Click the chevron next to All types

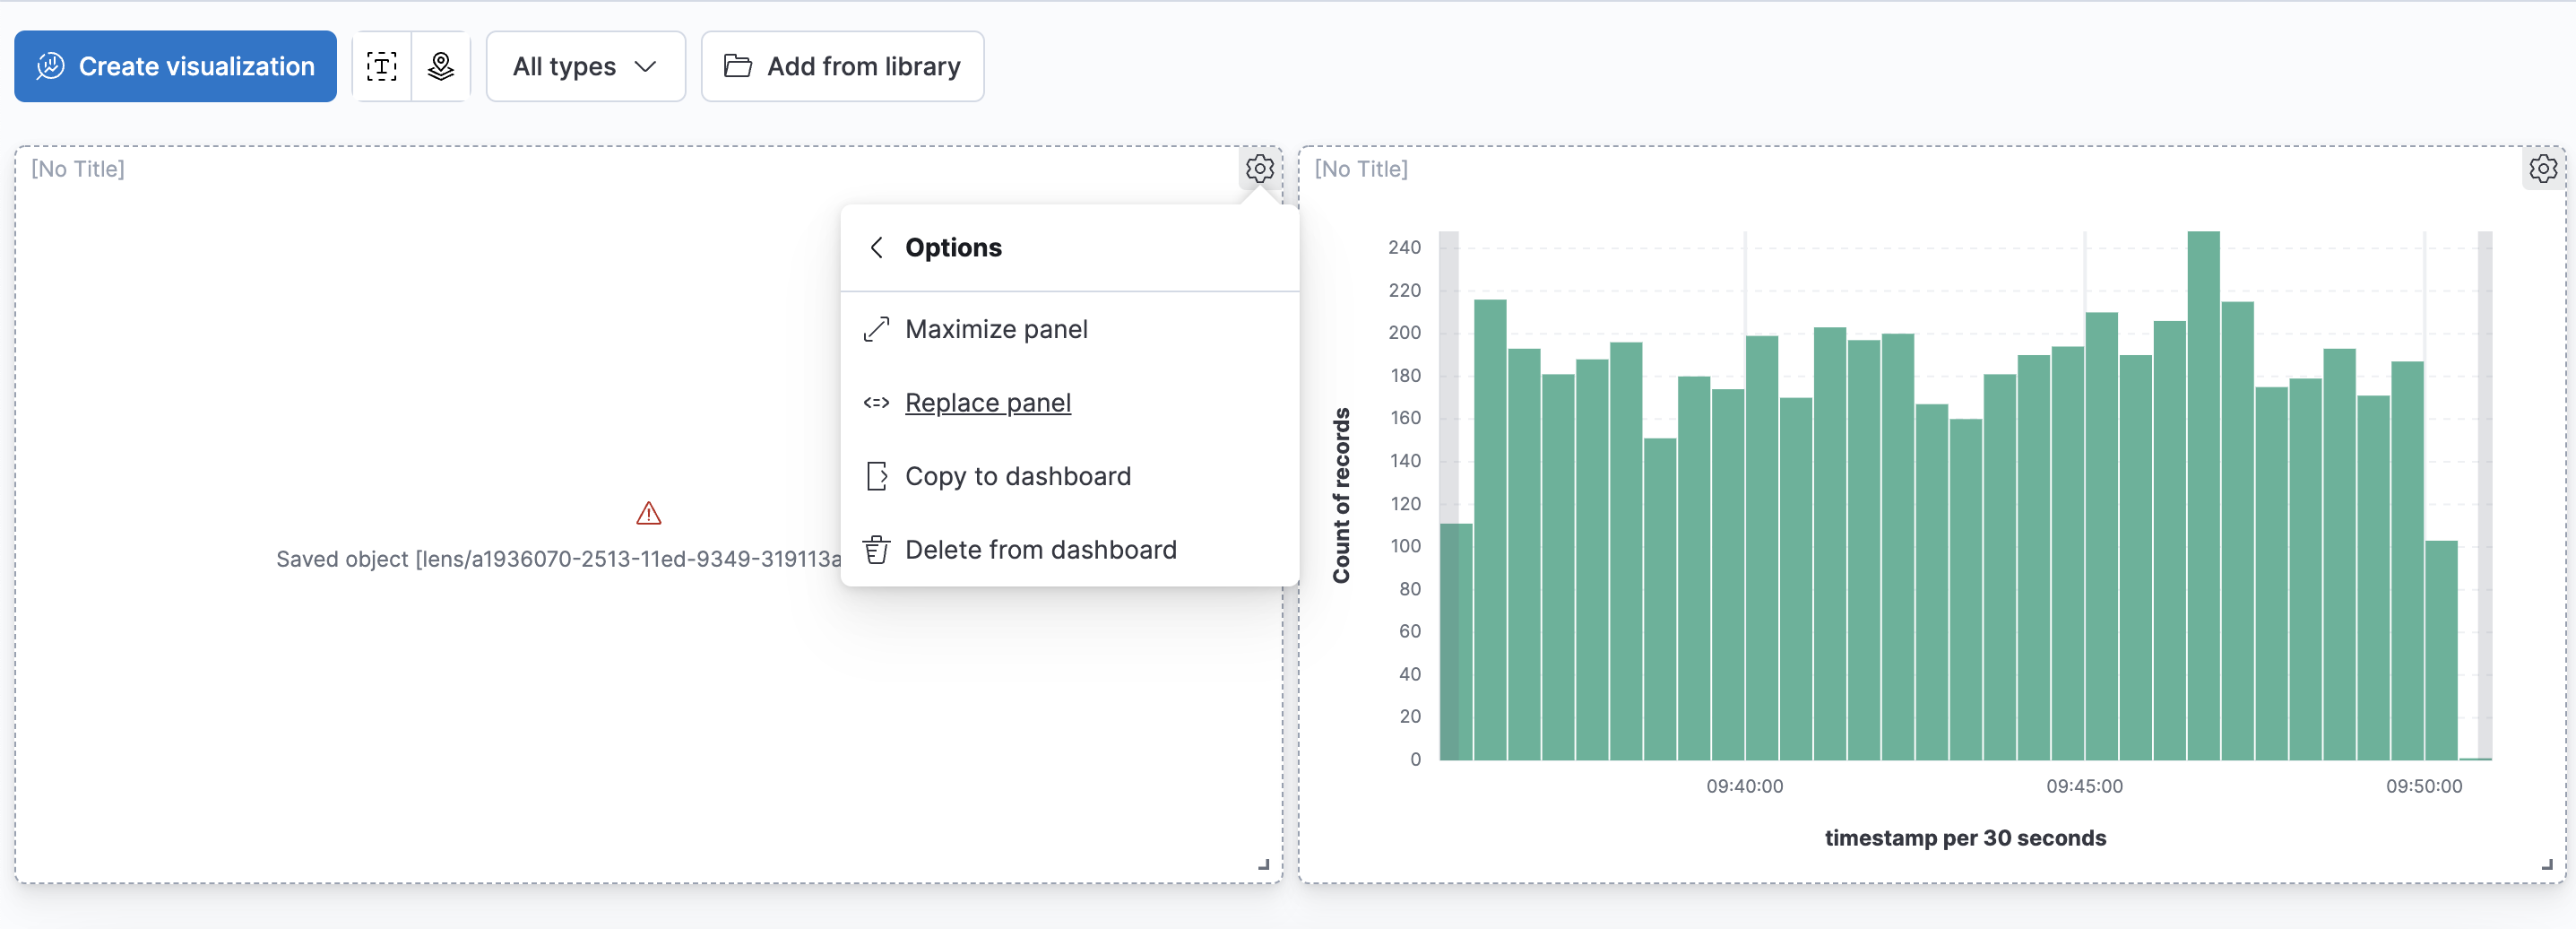[x=645, y=66]
